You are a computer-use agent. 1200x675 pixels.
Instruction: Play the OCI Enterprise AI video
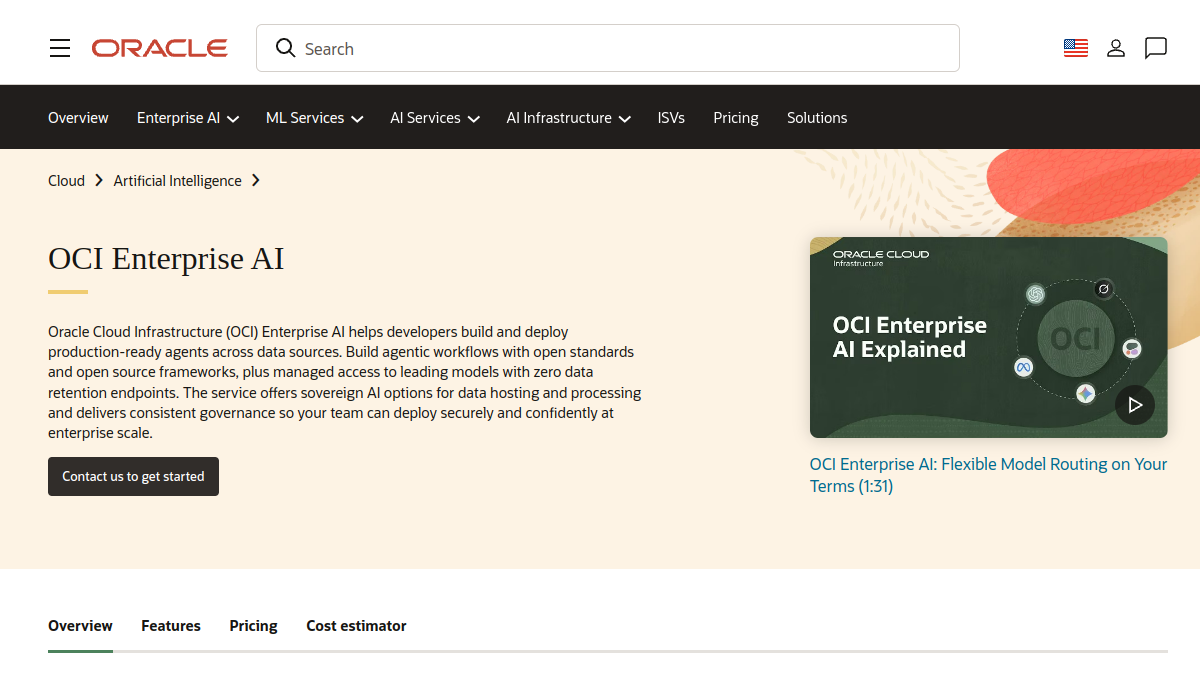click(x=1135, y=405)
